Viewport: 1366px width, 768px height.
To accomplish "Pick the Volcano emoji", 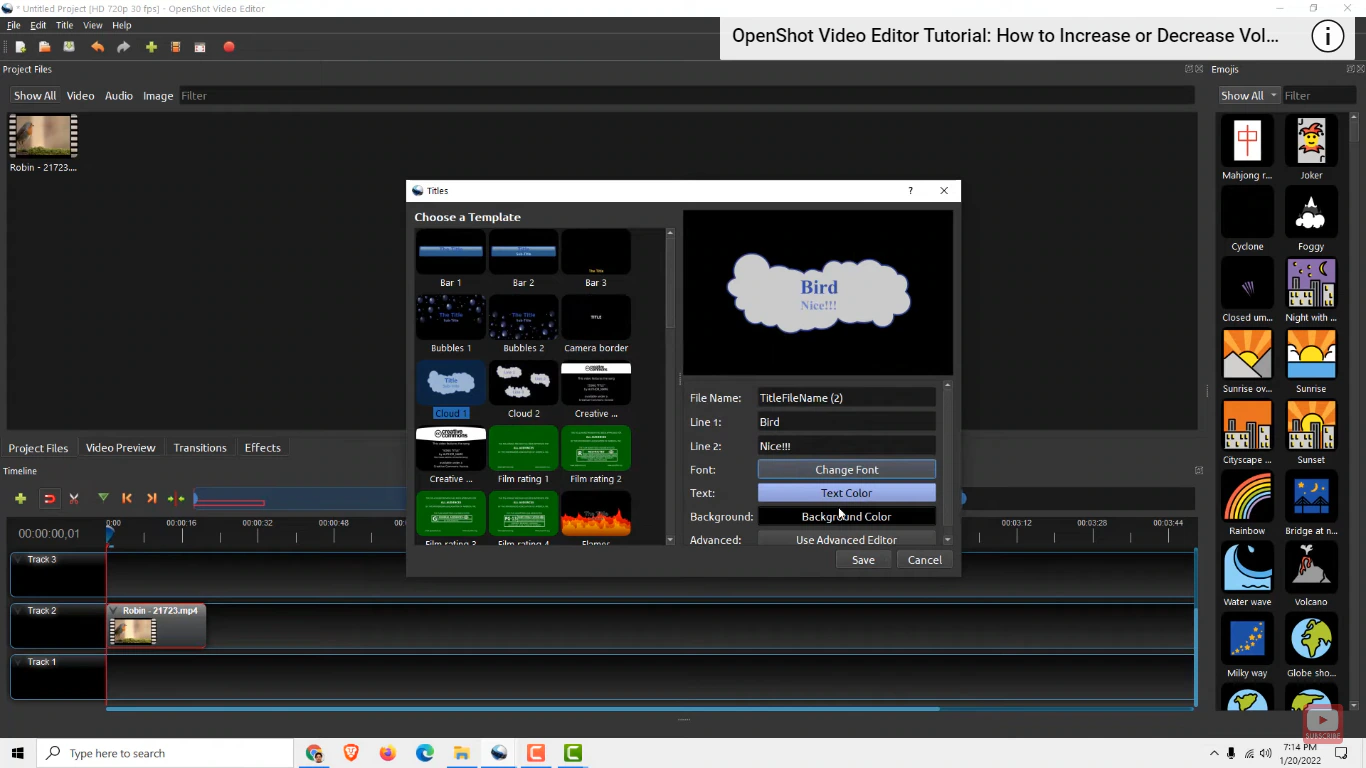I will (x=1311, y=574).
